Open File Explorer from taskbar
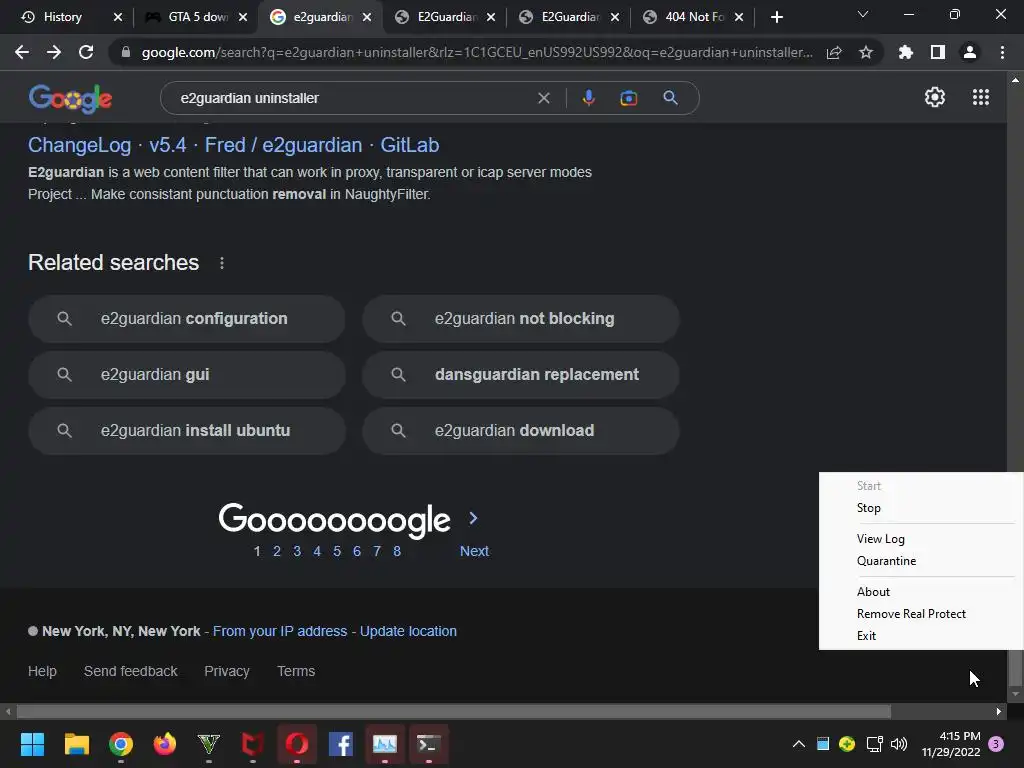Screen dimensions: 1024x768 (x=76, y=744)
